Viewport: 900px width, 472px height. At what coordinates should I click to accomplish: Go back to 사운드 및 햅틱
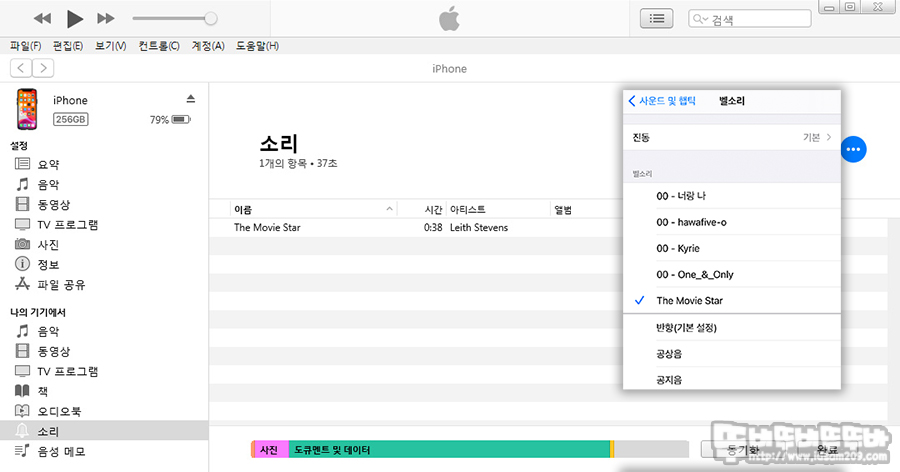pyautogui.click(x=662, y=101)
